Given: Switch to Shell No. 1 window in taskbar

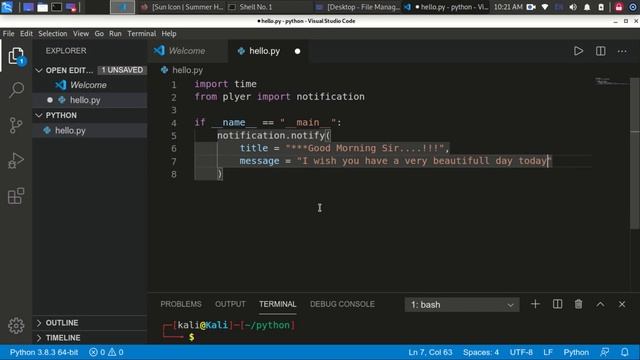Looking at the screenshot, I should coord(256,7).
